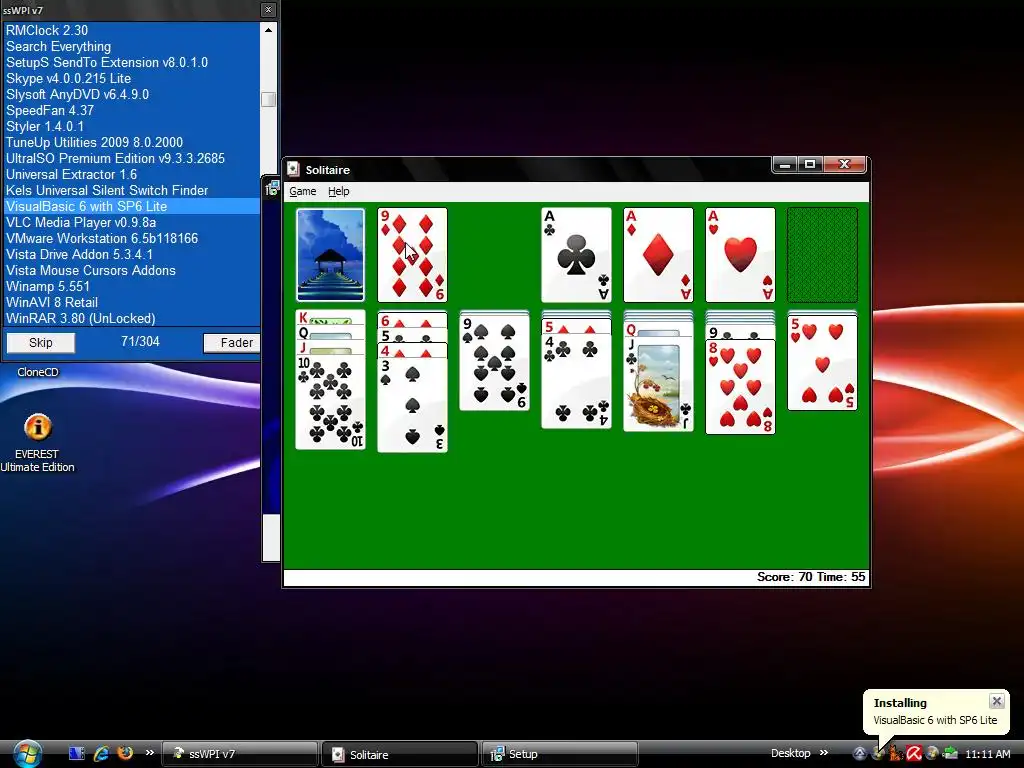Select the 8 of hearts card
1024x768 pixels.
pos(740,387)
